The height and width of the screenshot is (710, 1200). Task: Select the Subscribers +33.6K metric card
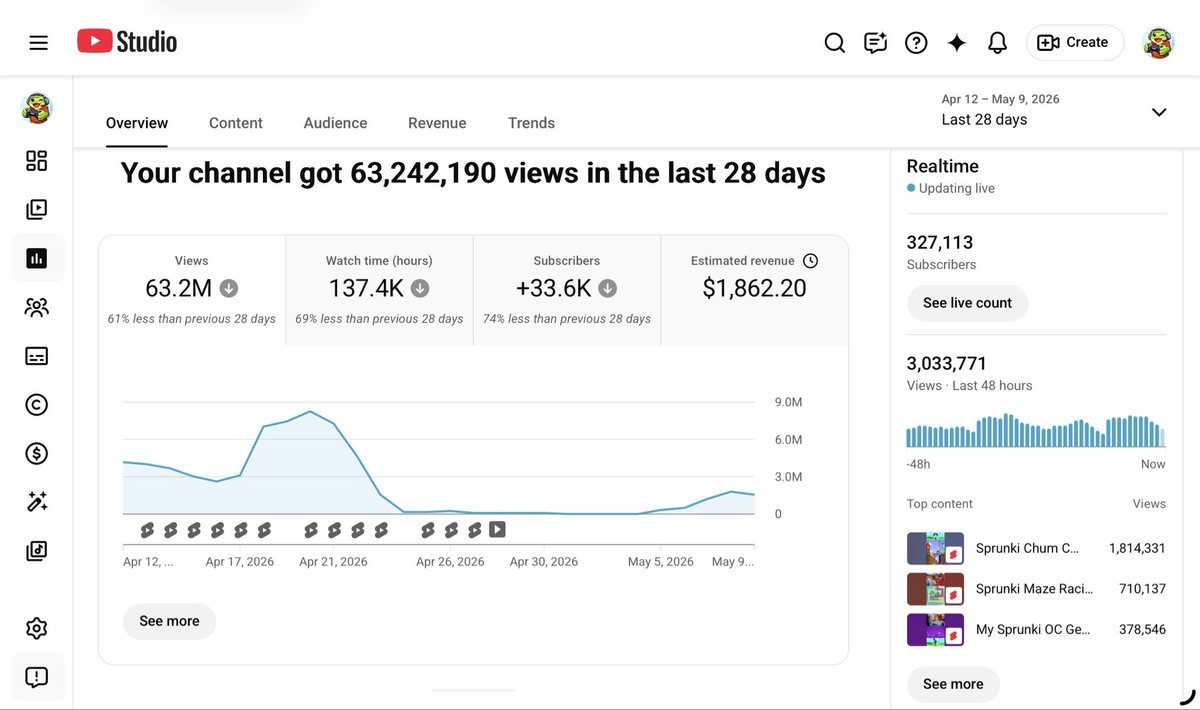coord(567,290)
